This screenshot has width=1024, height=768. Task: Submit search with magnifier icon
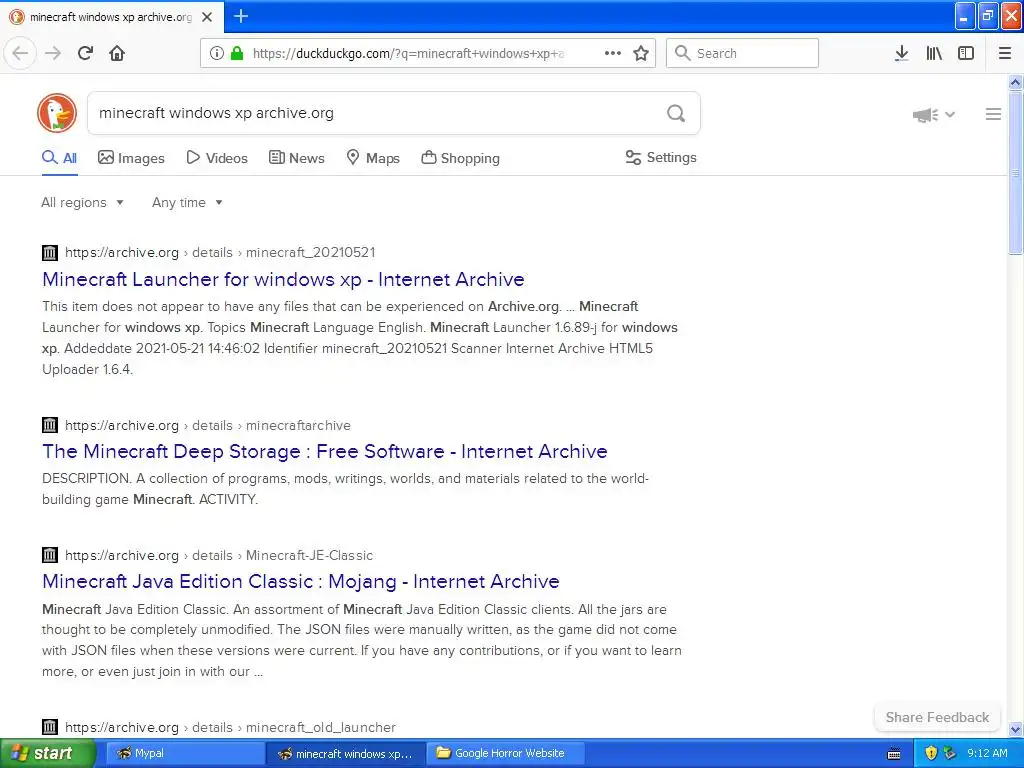point(676,113)
